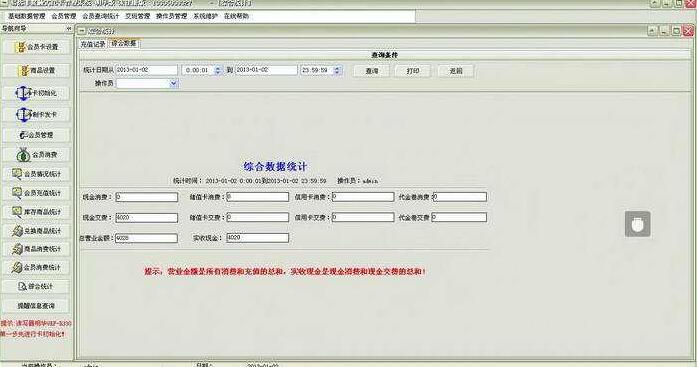Viewport: 697px width, 367px height.
Task: Open 商品设置 in the sidebar
Action: (36, 70)
